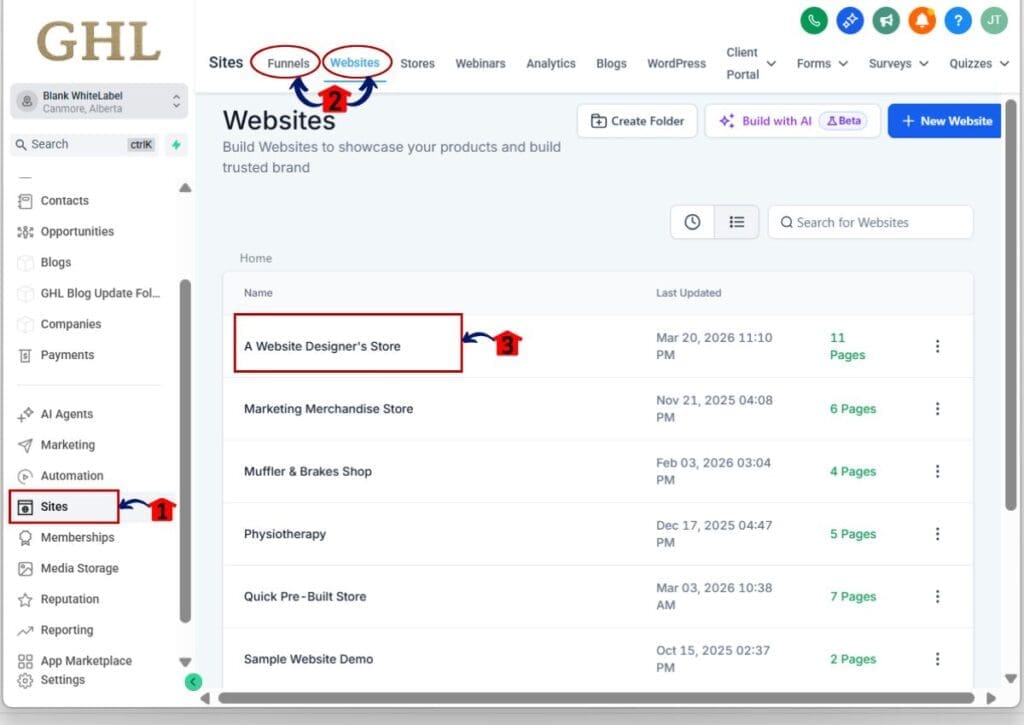This screenshot has height=725, width=1024.
Task: Click inside the Search for Websites field
Action: [870, 222]
